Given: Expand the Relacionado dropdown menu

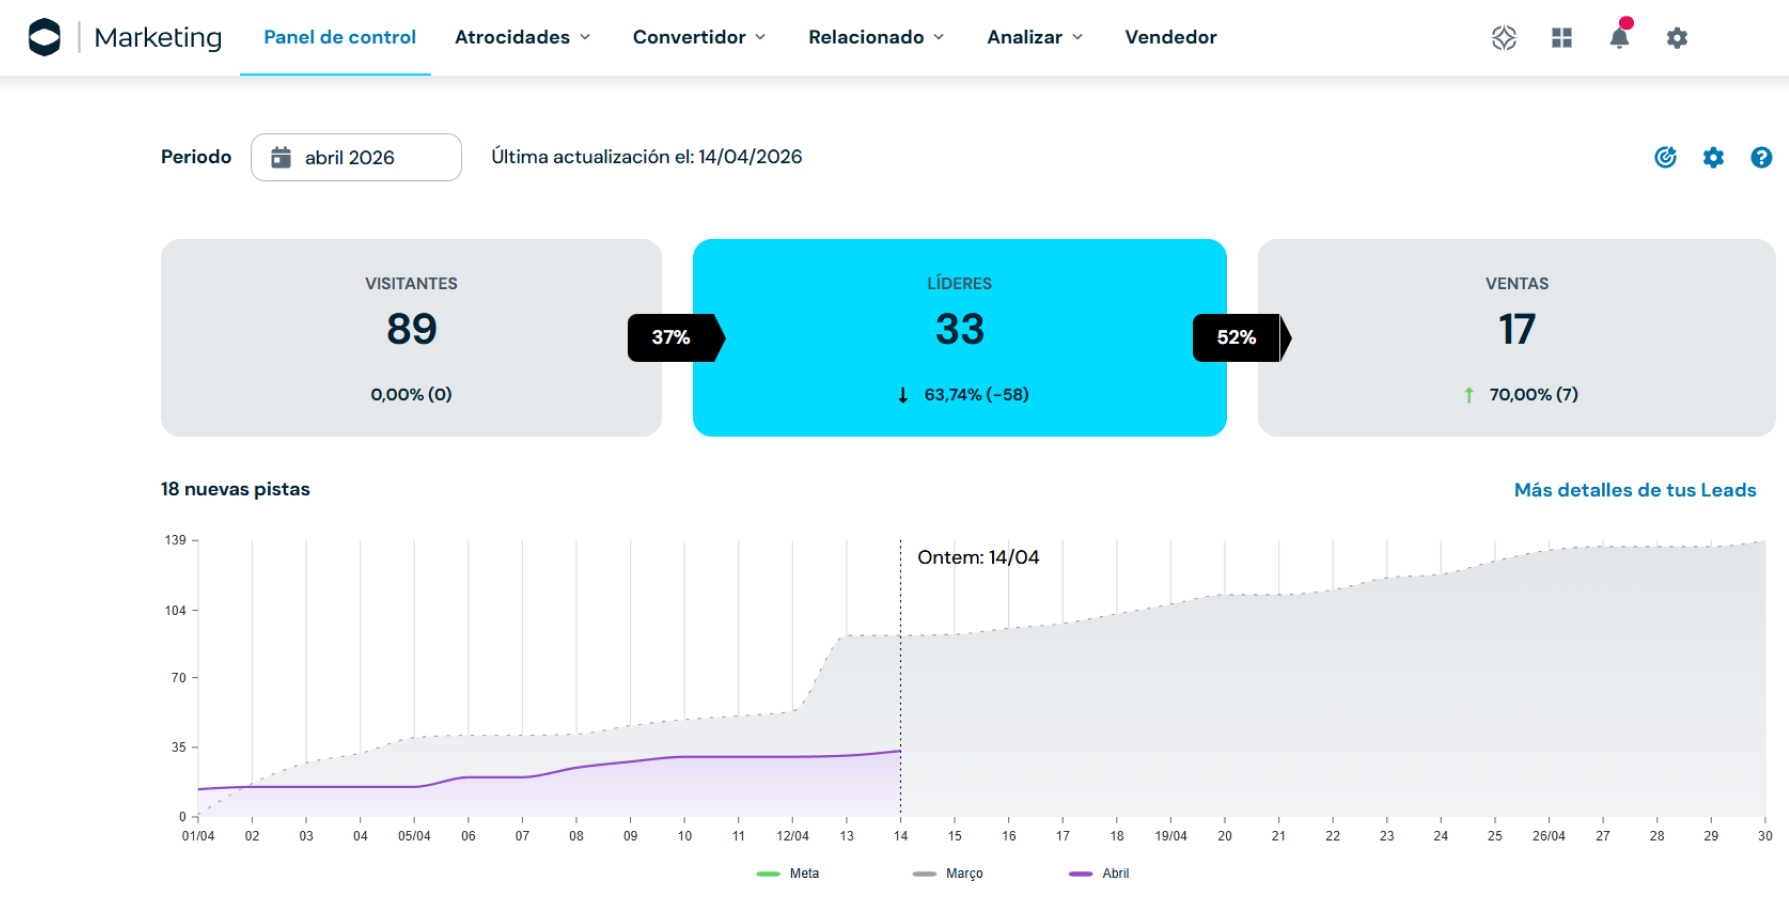Looking at the screenshot, I should 876,37.
